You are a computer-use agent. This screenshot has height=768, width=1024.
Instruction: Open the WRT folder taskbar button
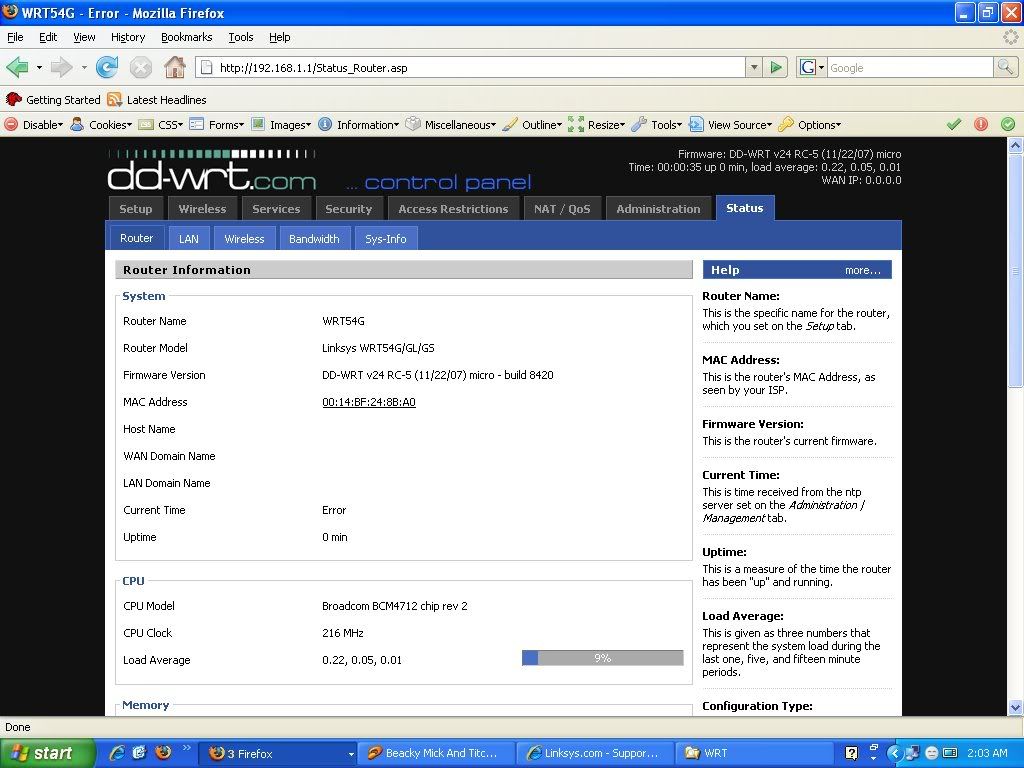[756, 754]
